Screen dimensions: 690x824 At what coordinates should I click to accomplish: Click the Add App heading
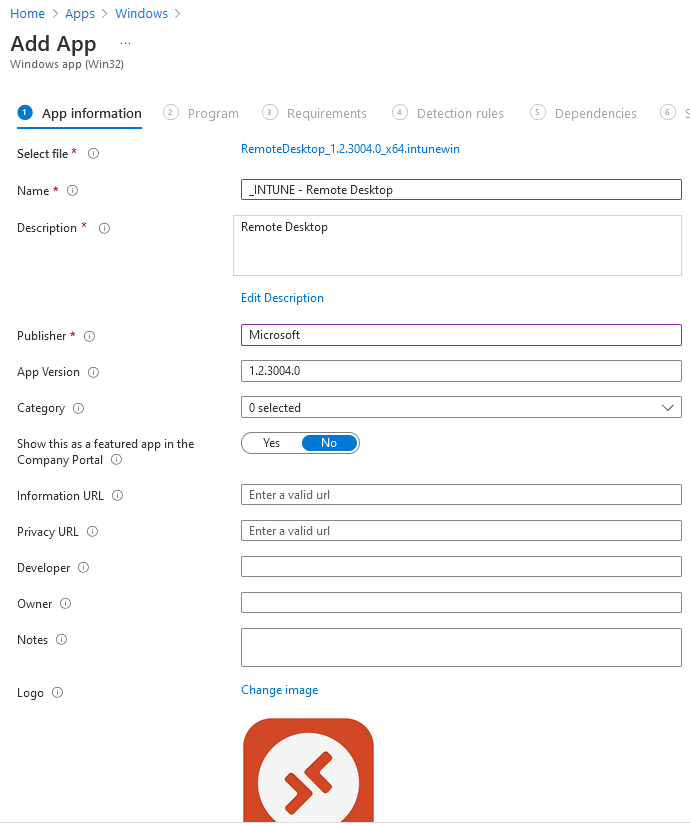click(54, 44)
